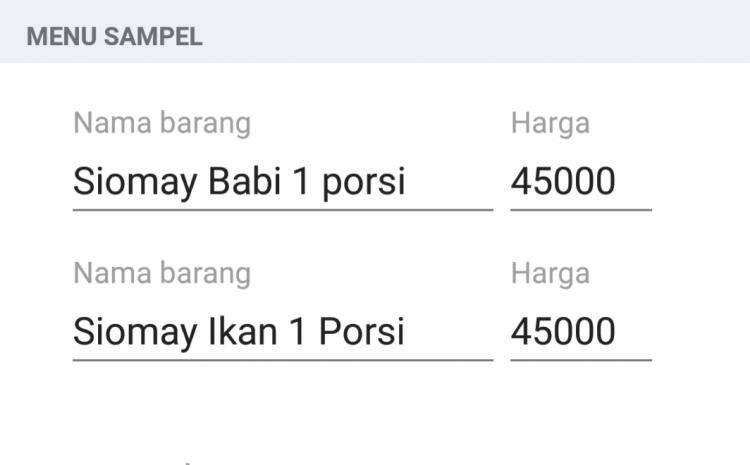
Task: Place cursor on capitalized Porsi in second item
Action: click(x=362, y=332)
